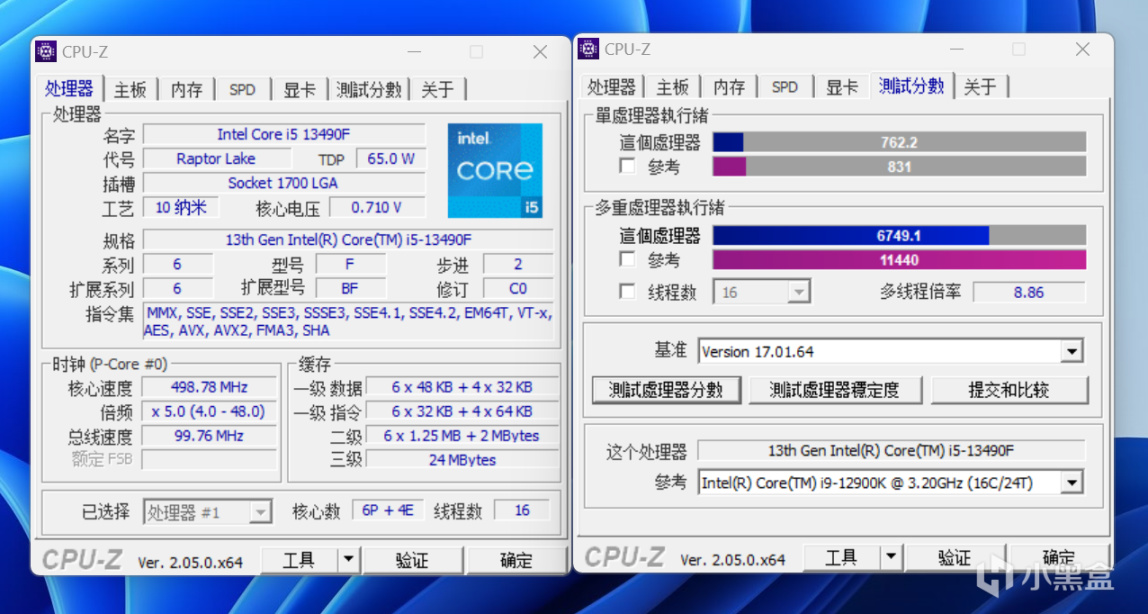Click the 修订 value C0
This screenshot has height=614, width=1148.
coord(518,288)
